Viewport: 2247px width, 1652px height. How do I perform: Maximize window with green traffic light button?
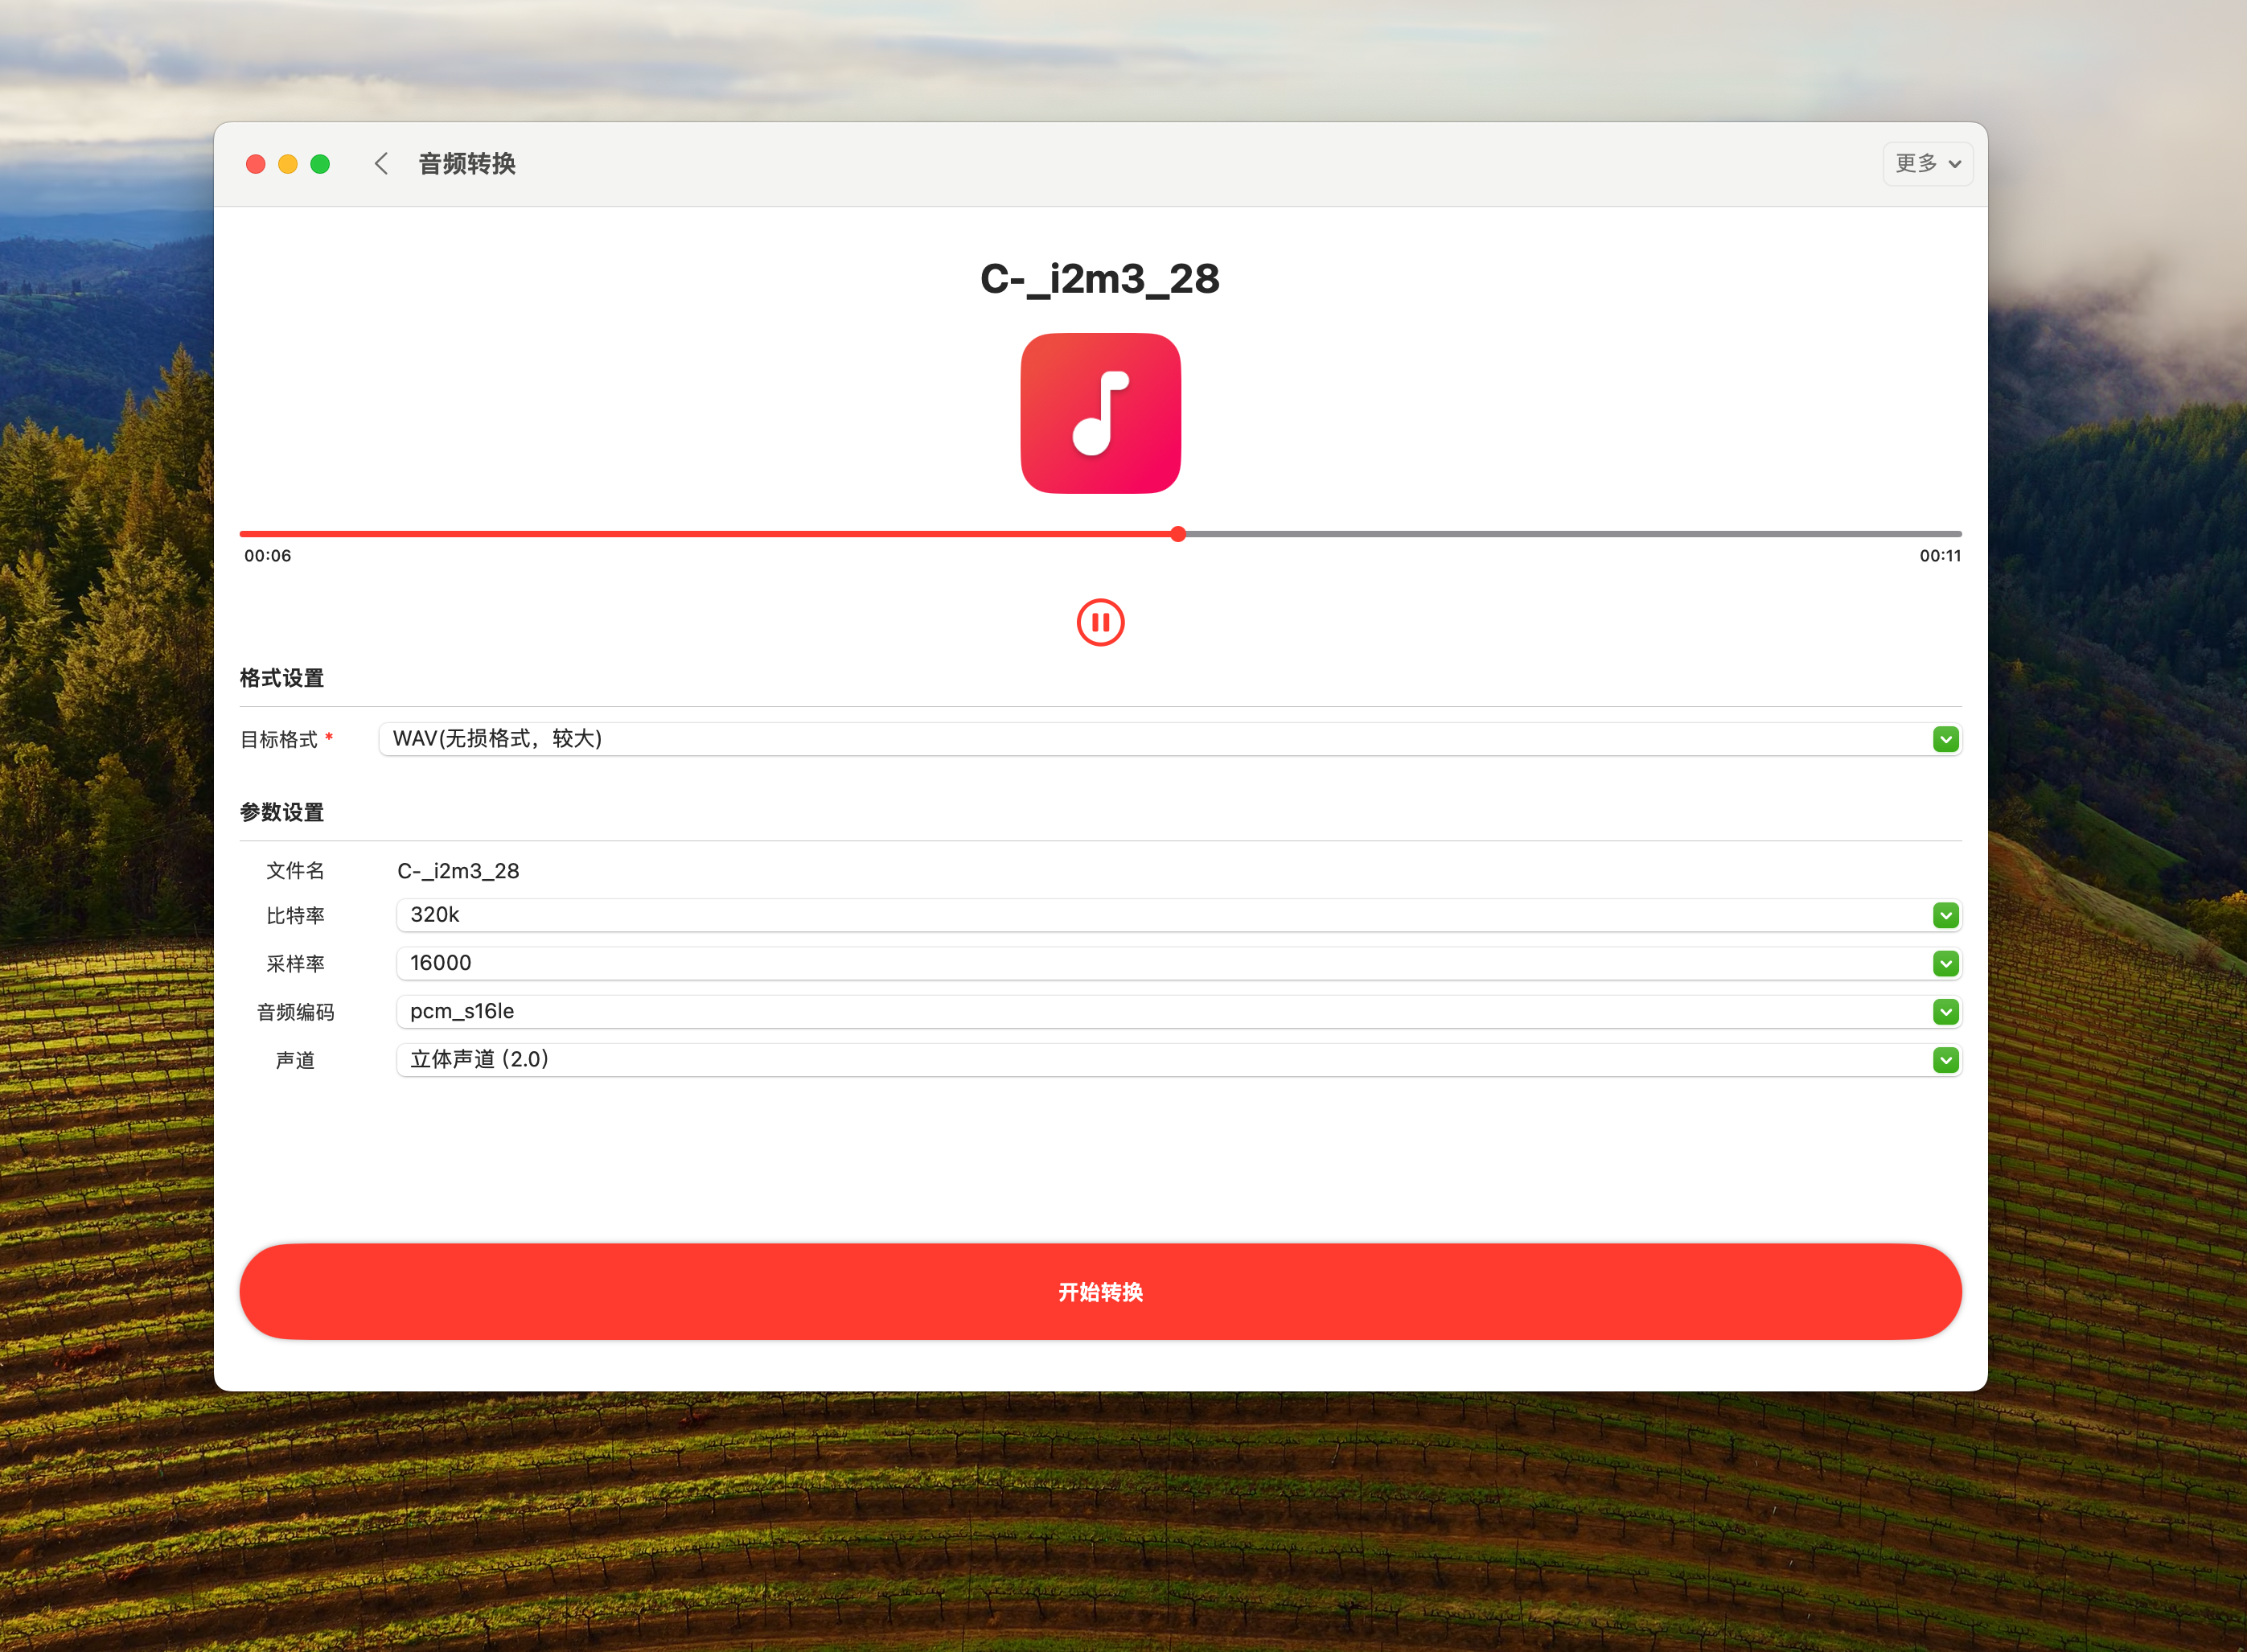tap(320, 164)
